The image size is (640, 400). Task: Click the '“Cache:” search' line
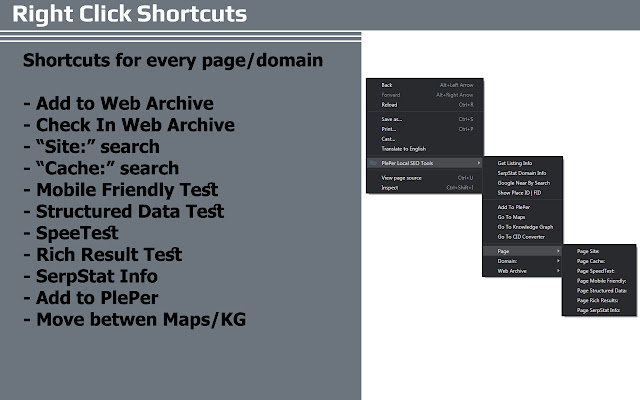[x=101, y=168]
